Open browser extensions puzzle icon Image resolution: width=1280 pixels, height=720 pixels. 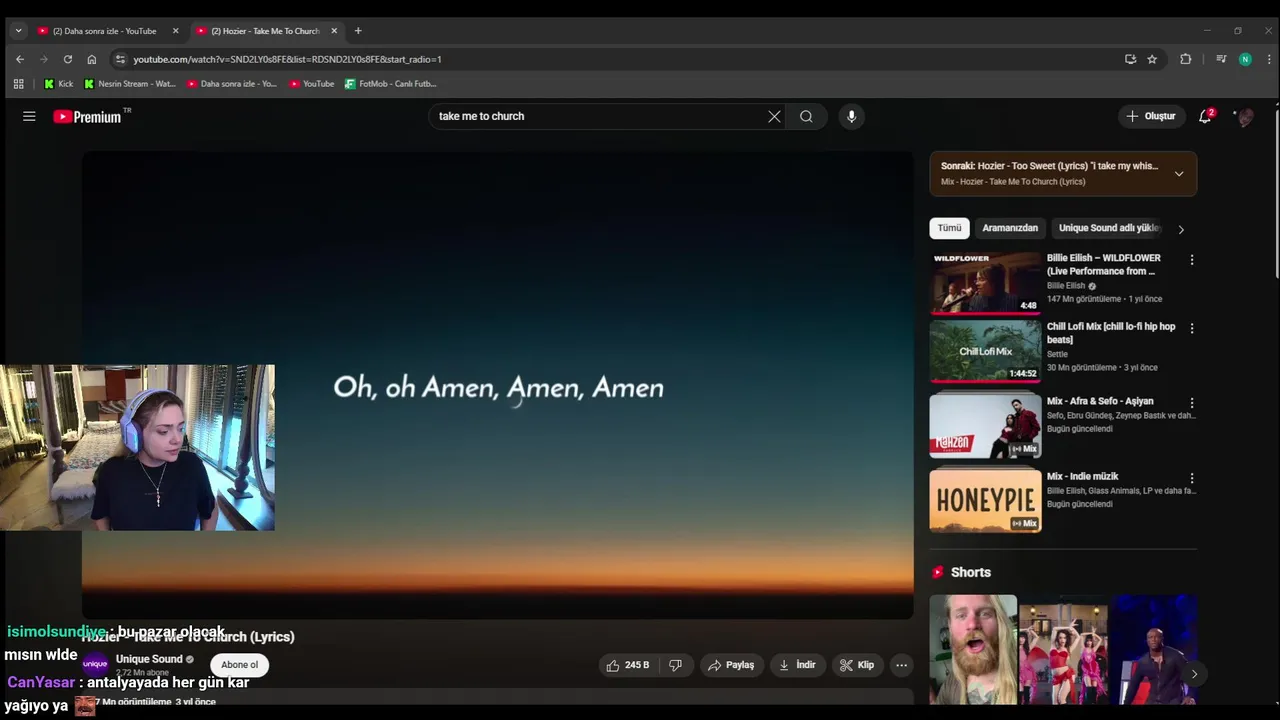(1186, 59)
